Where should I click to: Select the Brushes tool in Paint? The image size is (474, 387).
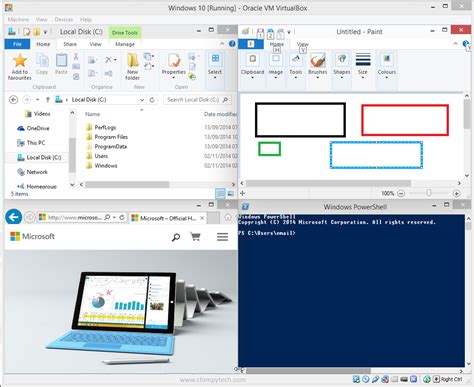[317, 60]
